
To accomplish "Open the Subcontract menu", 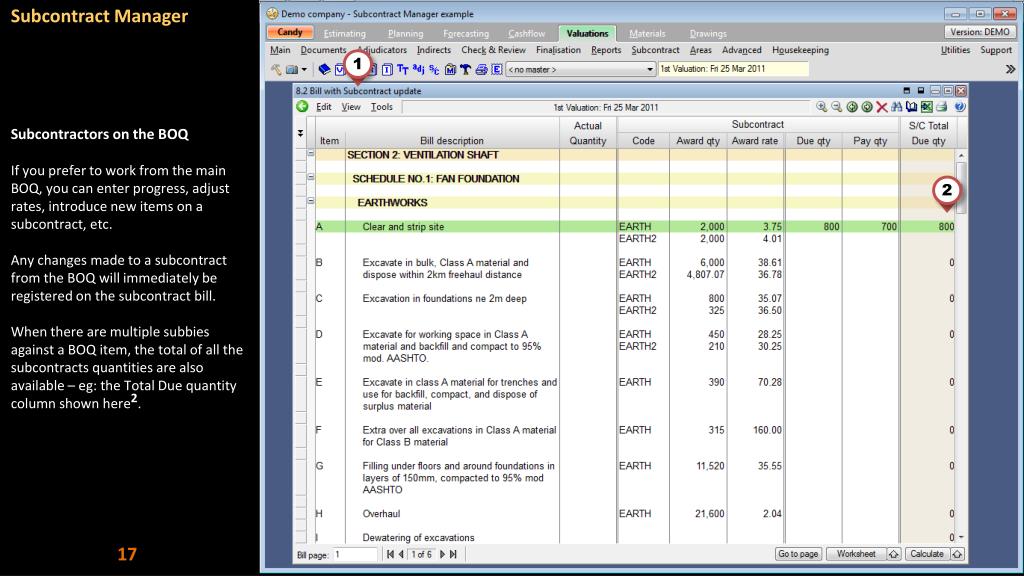I will [655, 50].
